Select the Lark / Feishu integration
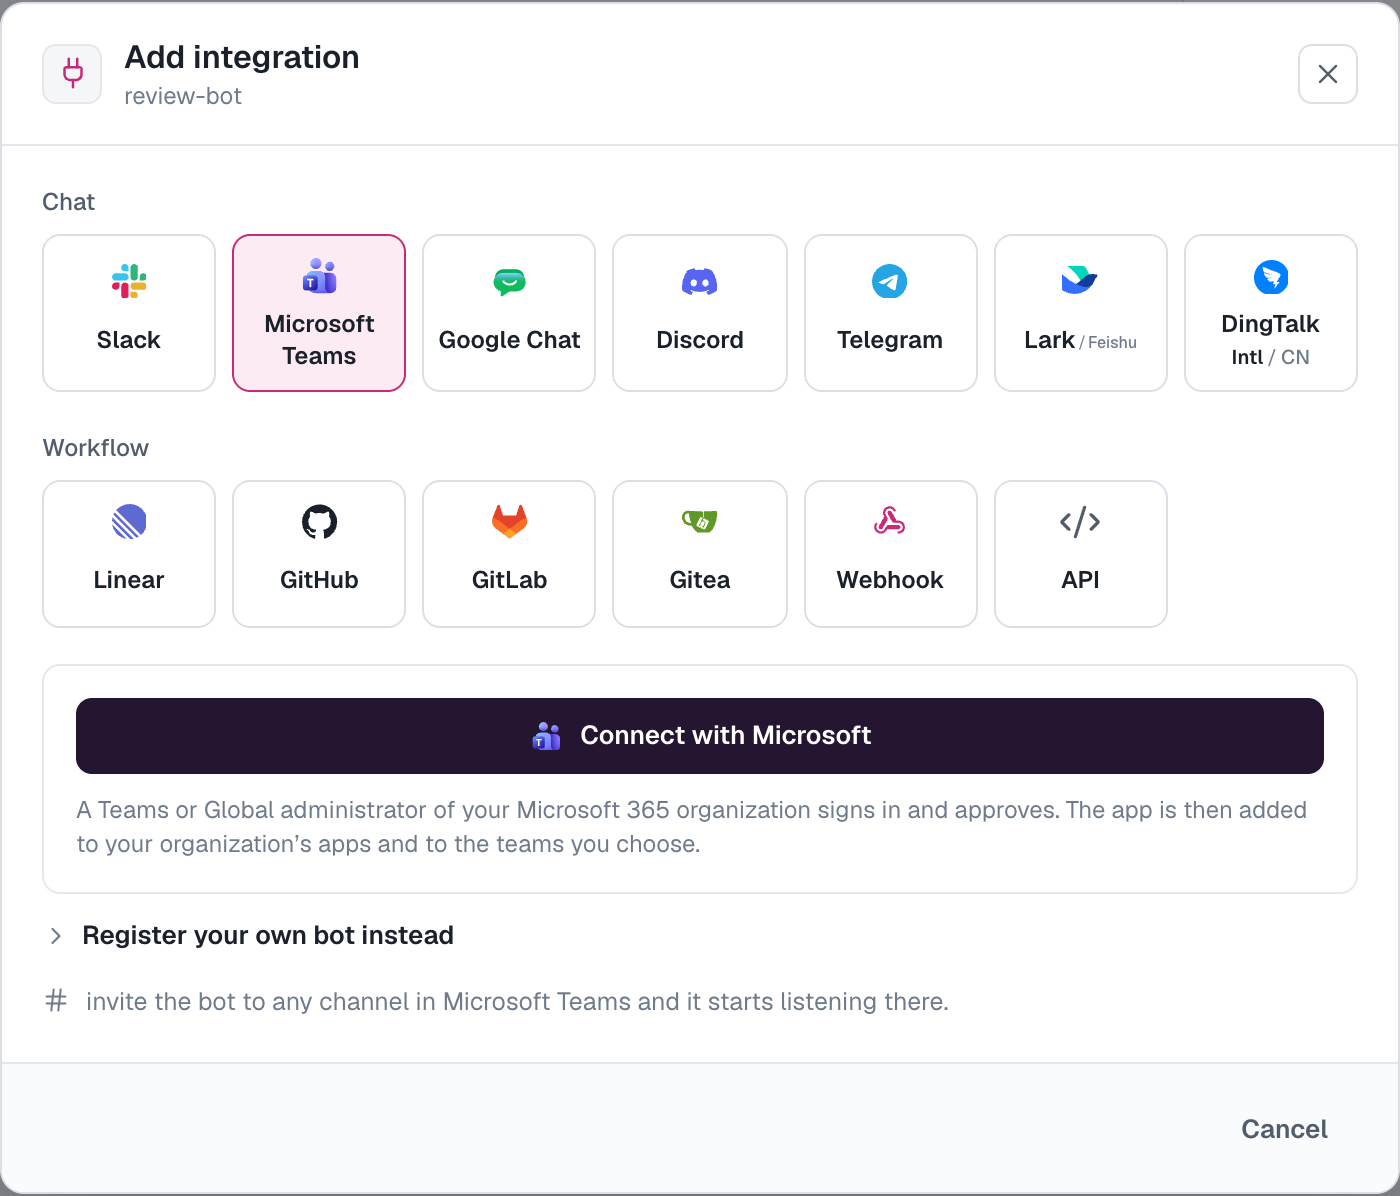 (1081, 313)
